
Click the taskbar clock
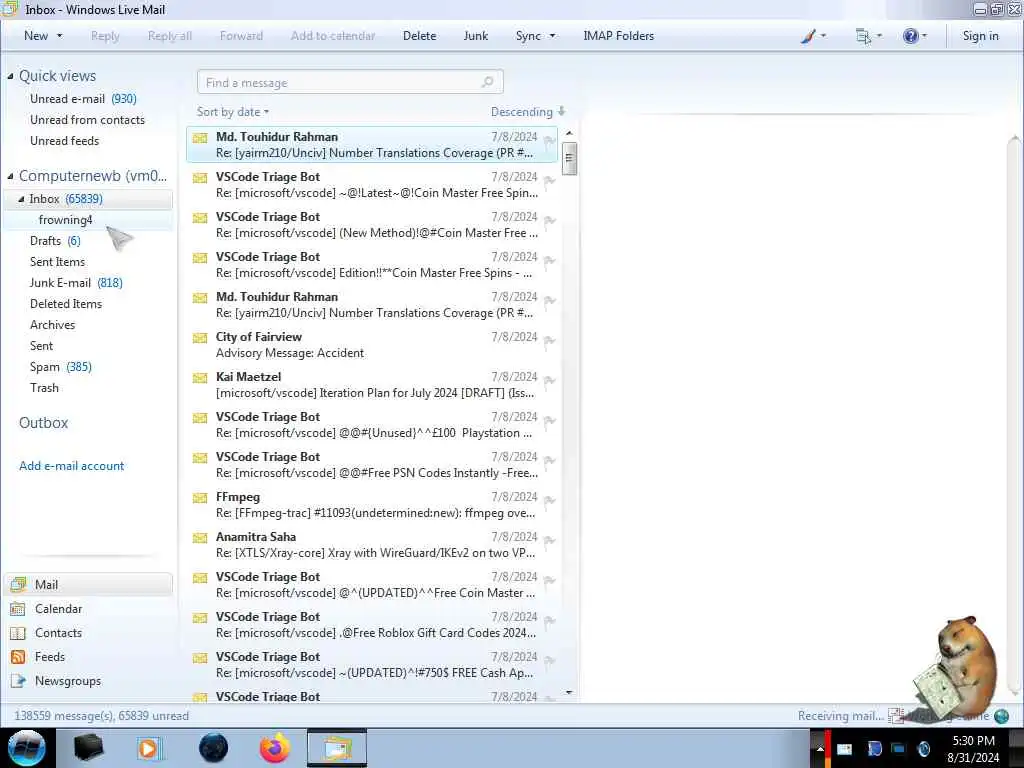(973, 749)
